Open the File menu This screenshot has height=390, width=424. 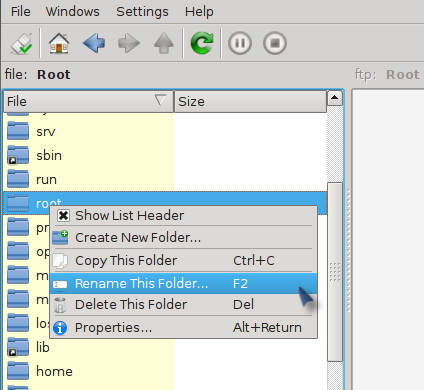[21, 12]
